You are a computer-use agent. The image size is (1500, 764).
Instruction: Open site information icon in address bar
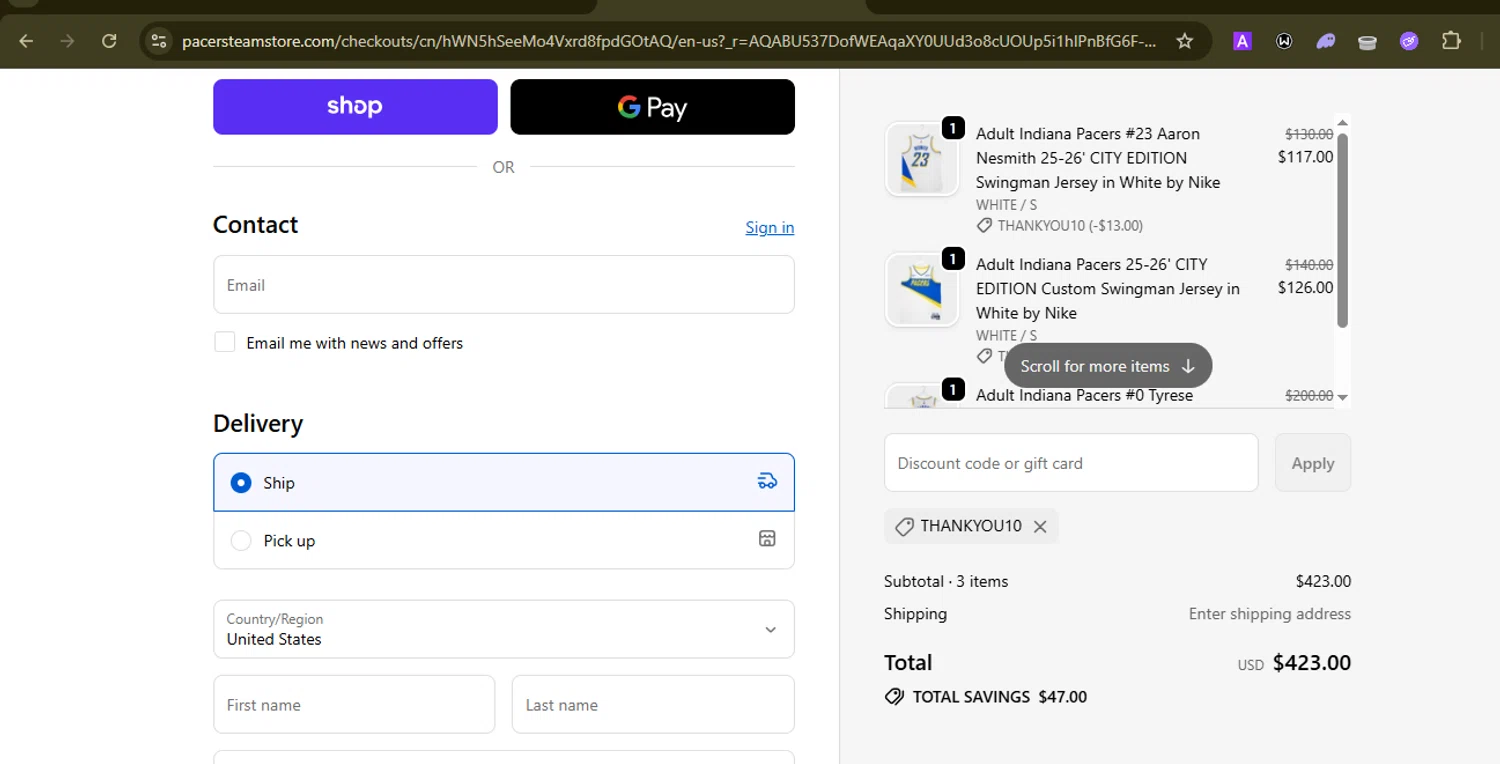coord(158,41)
